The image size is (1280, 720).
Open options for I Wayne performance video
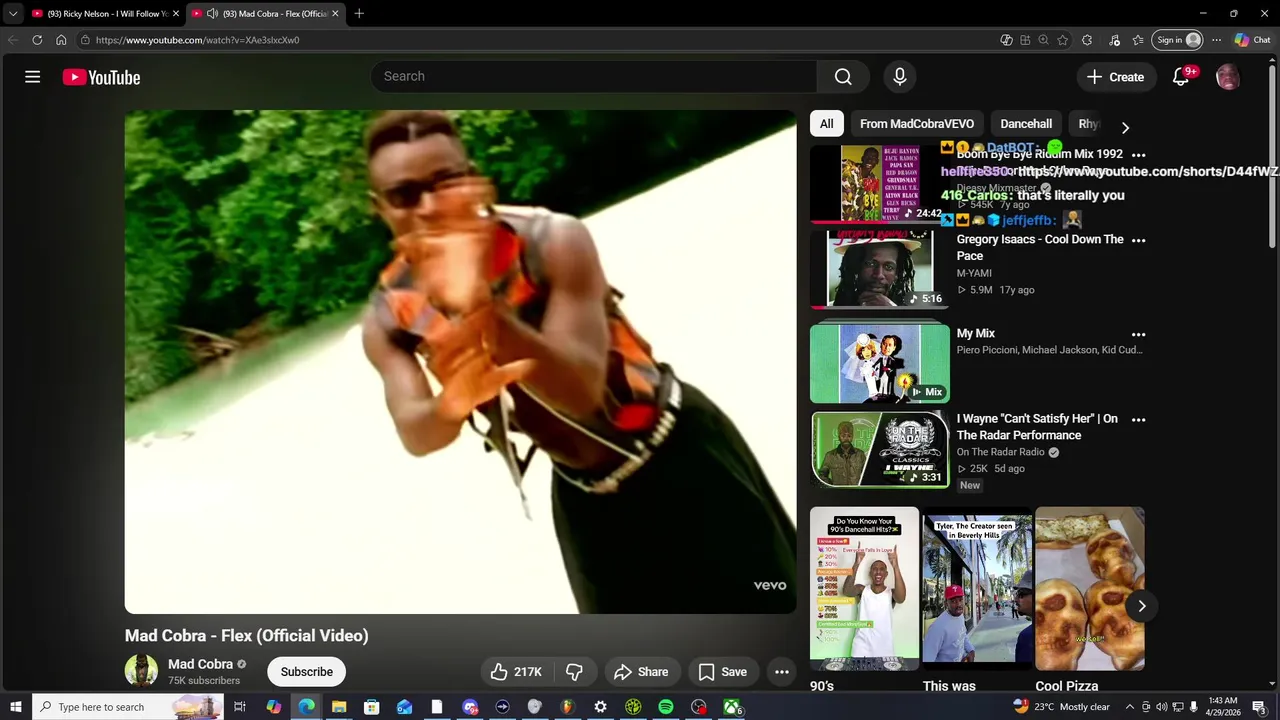[x=1138, y=419]
